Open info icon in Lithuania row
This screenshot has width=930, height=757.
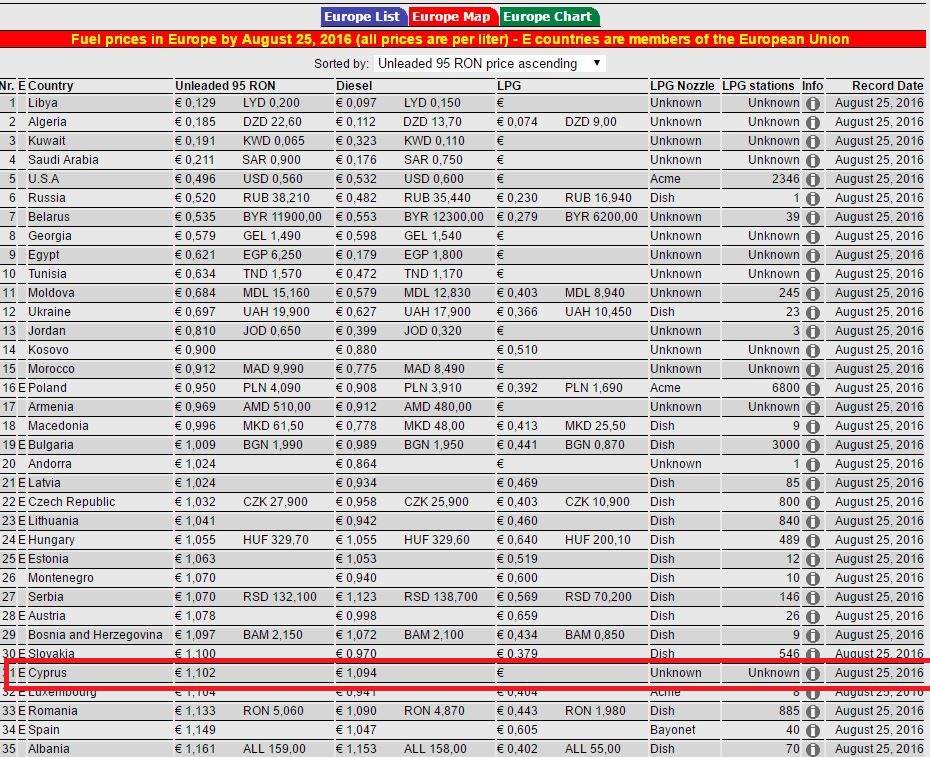coord(813,521)
